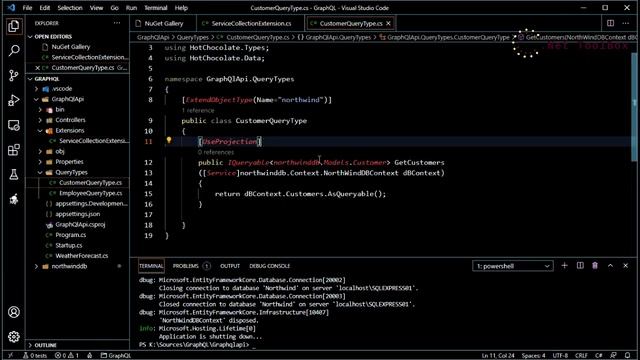Viewport: 640px width, 360px height.
Task: Create a new terminal with plus icon
Action: click(564, 266)
